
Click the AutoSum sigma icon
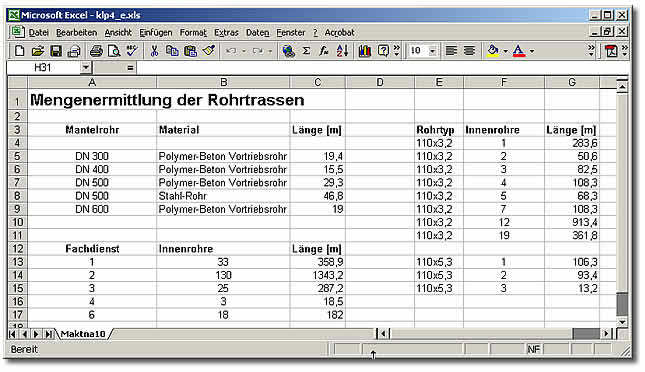306,51
